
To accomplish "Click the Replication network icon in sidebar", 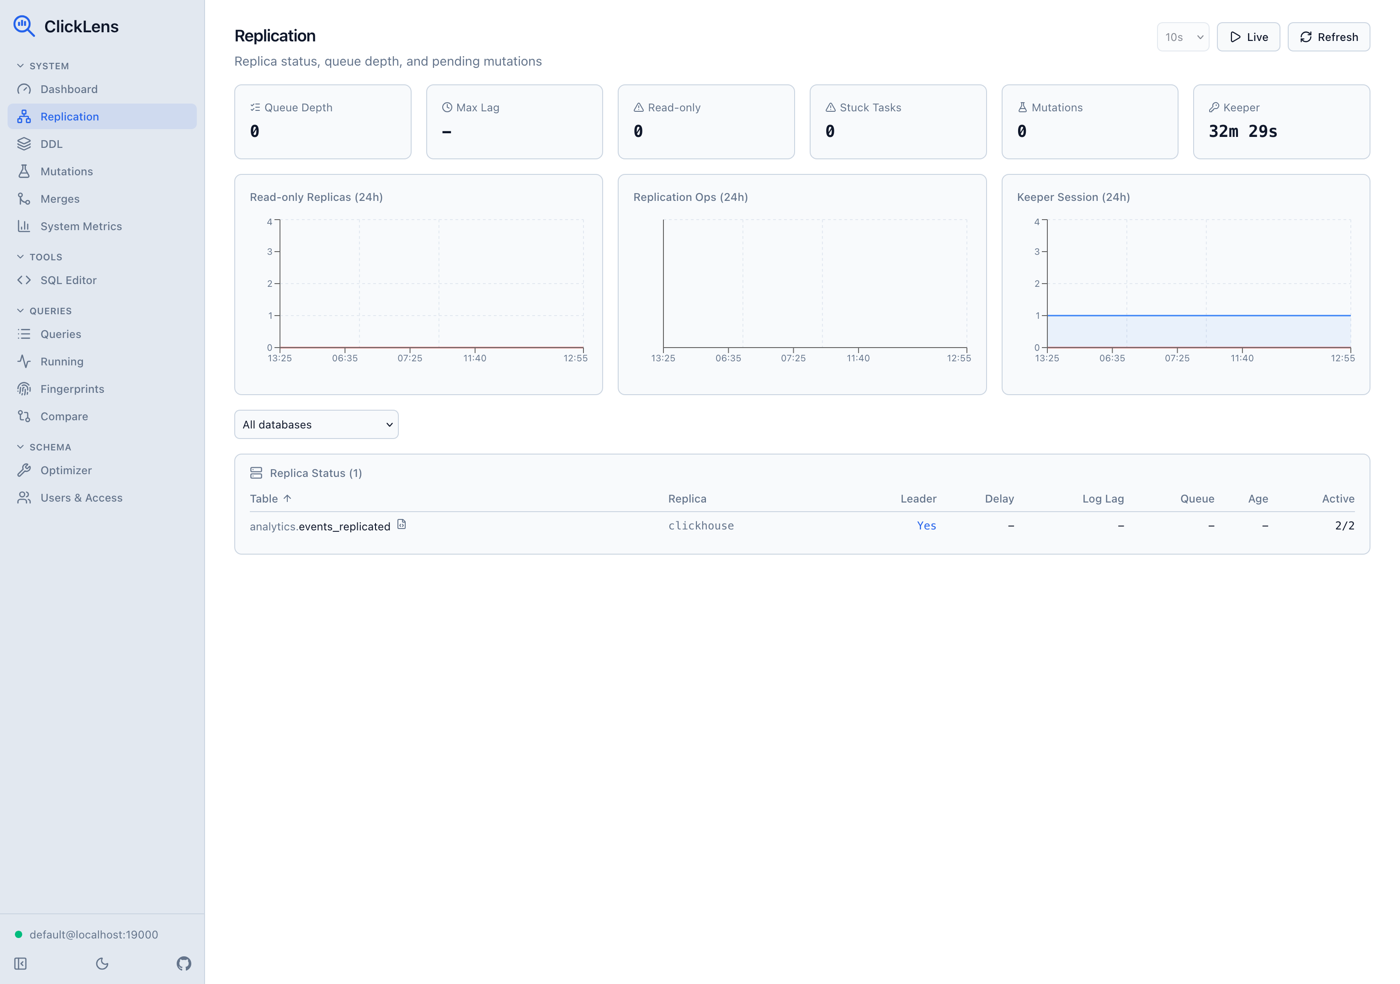I will pos(24,117).
